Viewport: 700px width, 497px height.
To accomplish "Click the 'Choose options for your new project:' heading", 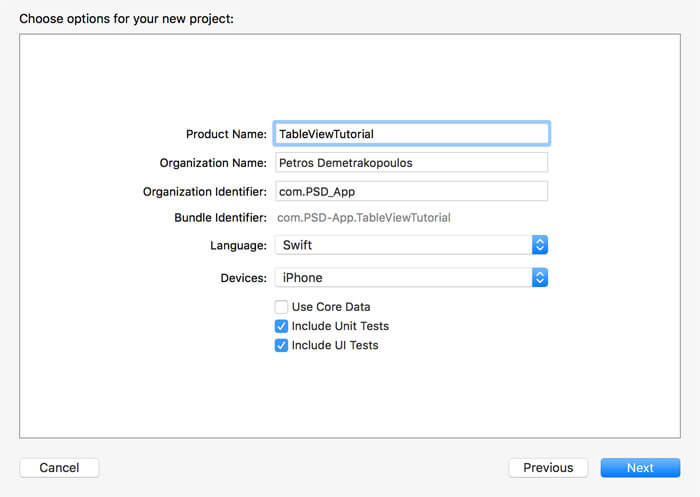I will pyautogui.click(x=126, y=19).
